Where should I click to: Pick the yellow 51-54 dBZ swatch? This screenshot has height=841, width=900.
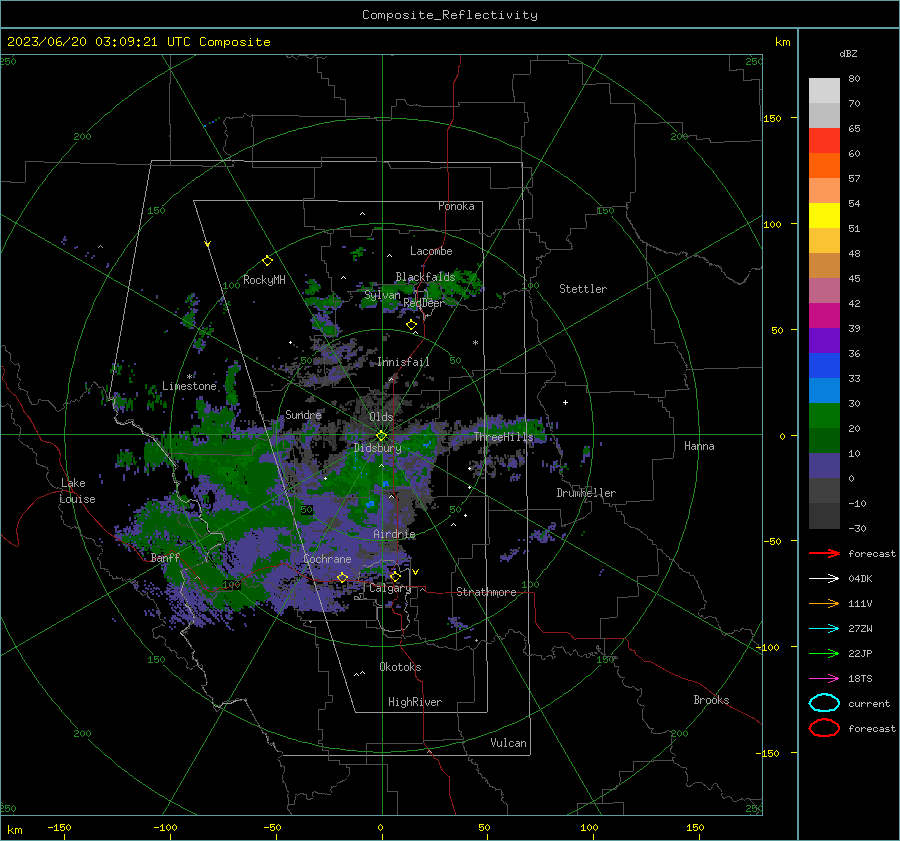click(x=824, y=216)
